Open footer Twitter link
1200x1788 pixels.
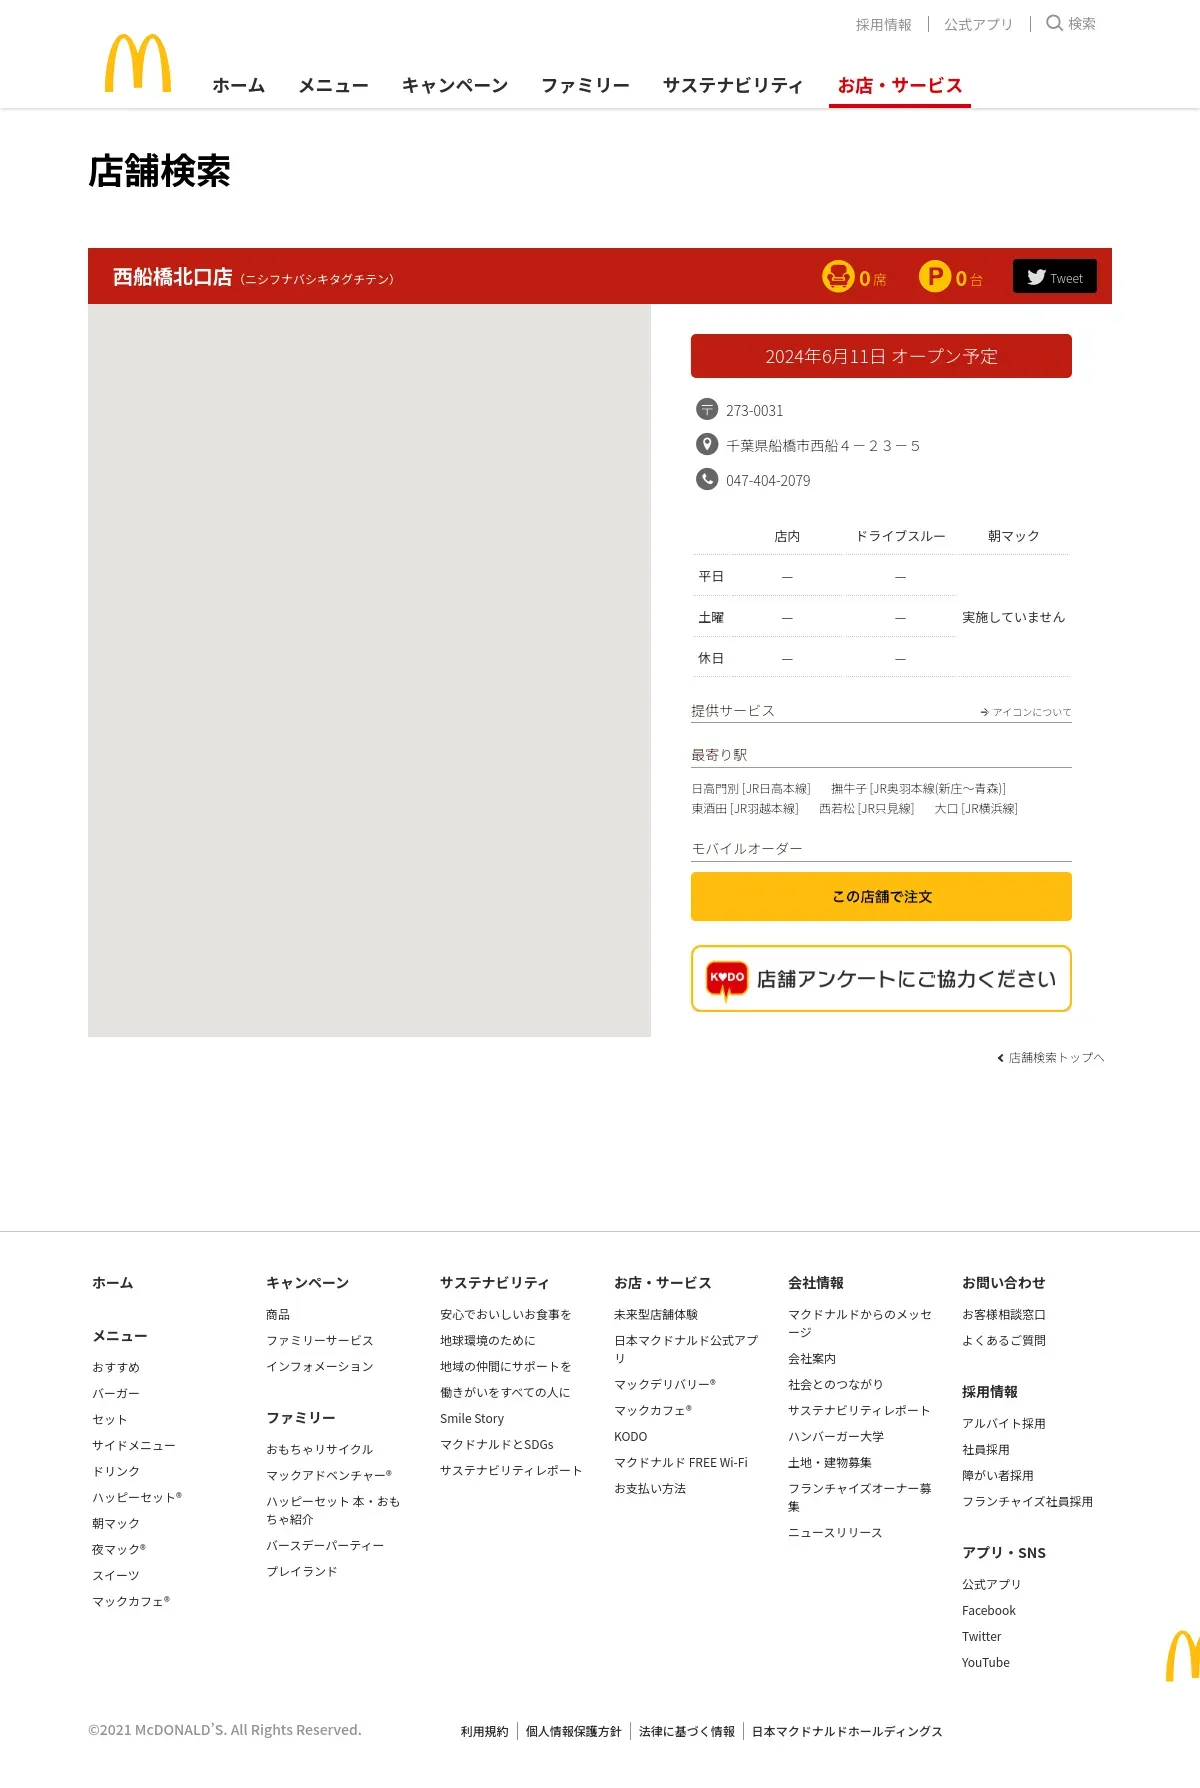click(982, 1636)
